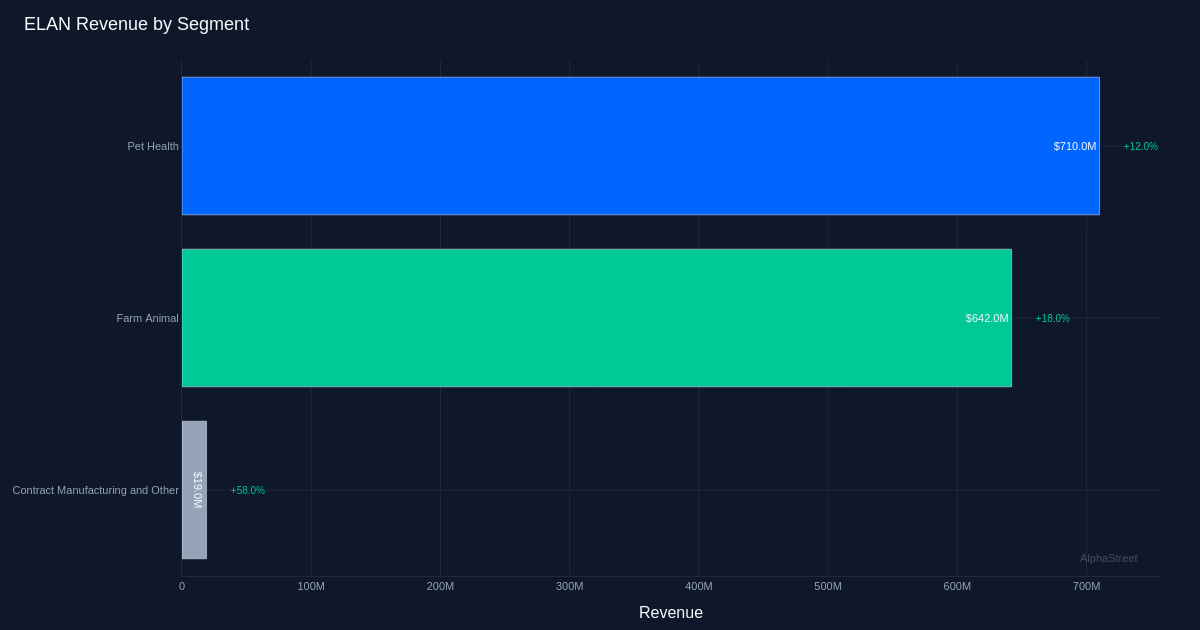Click the rotated '$19.0M' value label
The width and height of the screenshot is (1200, 630).
point(197,490)
